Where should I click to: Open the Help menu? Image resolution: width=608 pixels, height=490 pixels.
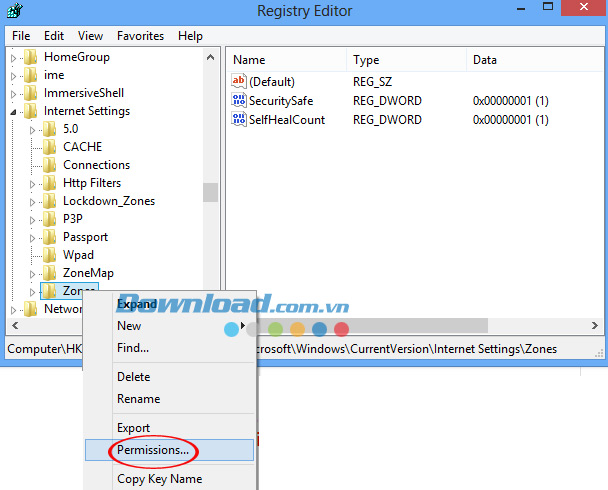190,36
